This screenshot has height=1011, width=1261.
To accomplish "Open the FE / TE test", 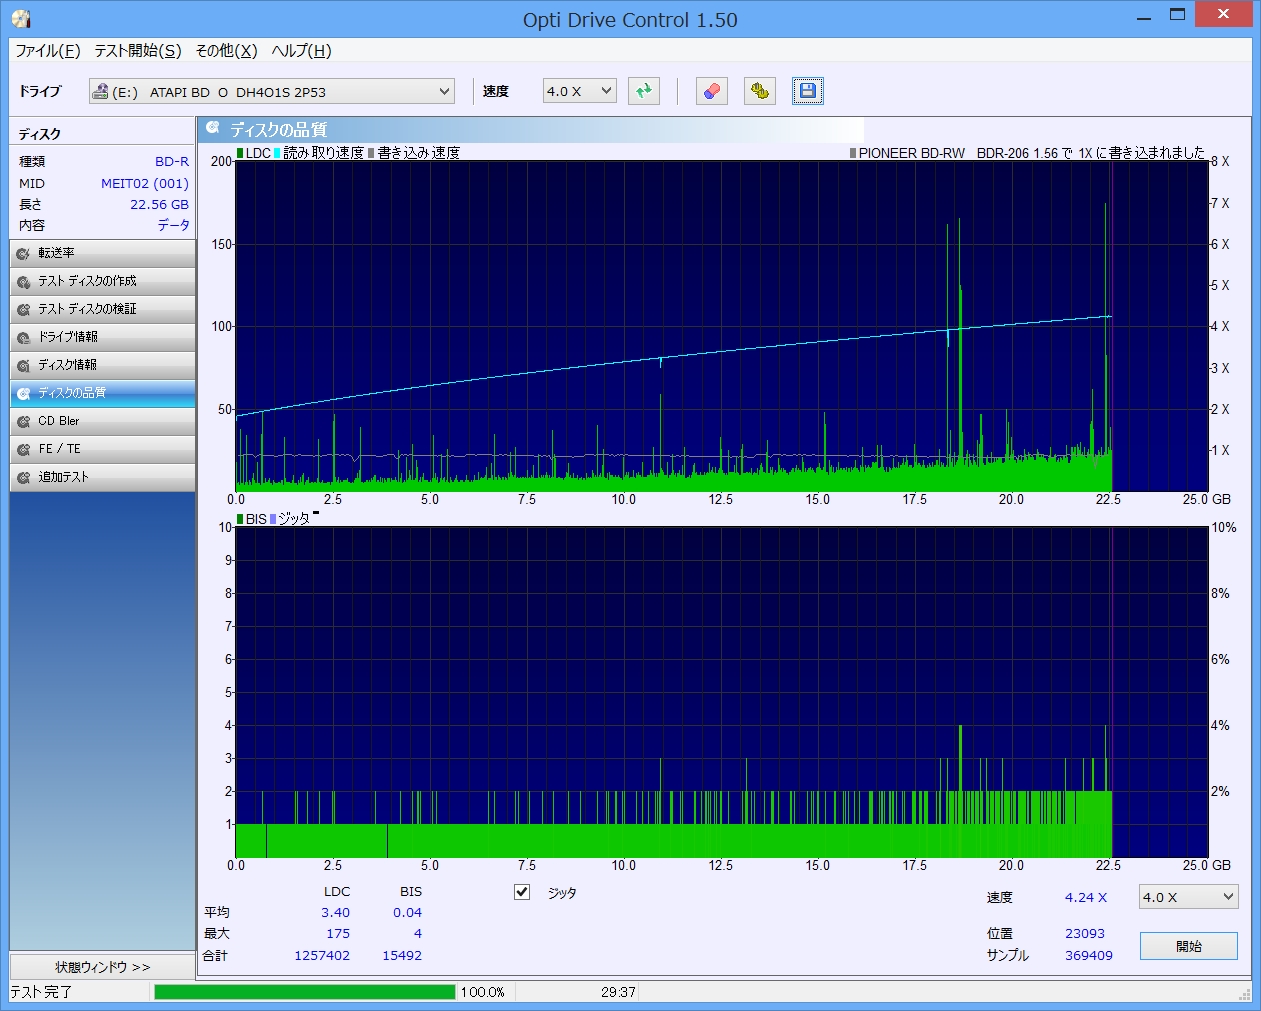I will pyautogui.click(x=102, y=449).
